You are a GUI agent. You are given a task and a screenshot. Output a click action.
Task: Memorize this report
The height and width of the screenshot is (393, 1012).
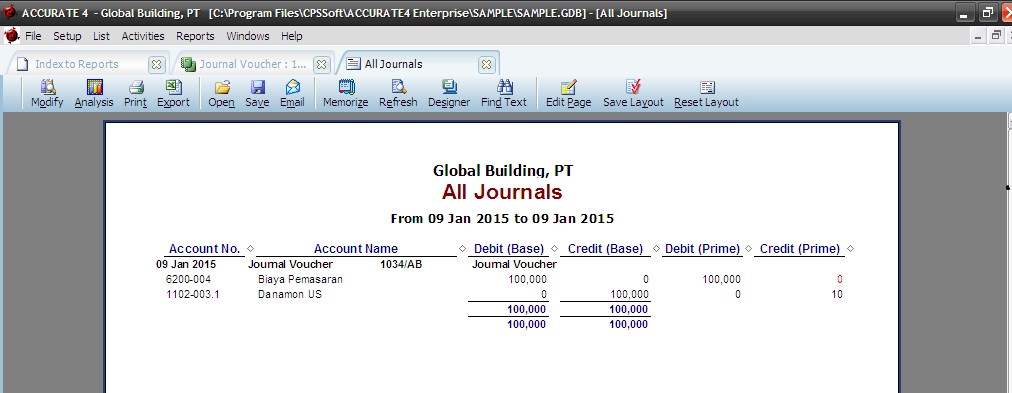point(345,94)
